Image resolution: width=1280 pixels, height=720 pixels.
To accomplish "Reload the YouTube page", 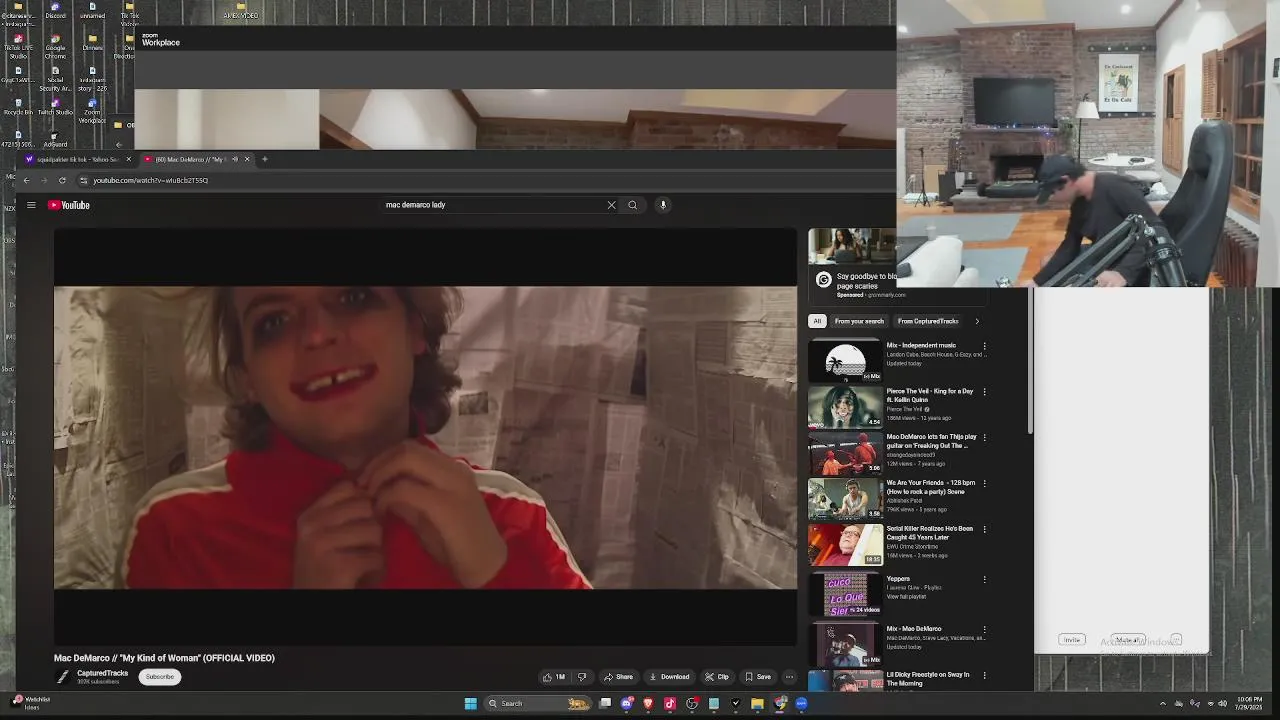I will click(62, 180).
